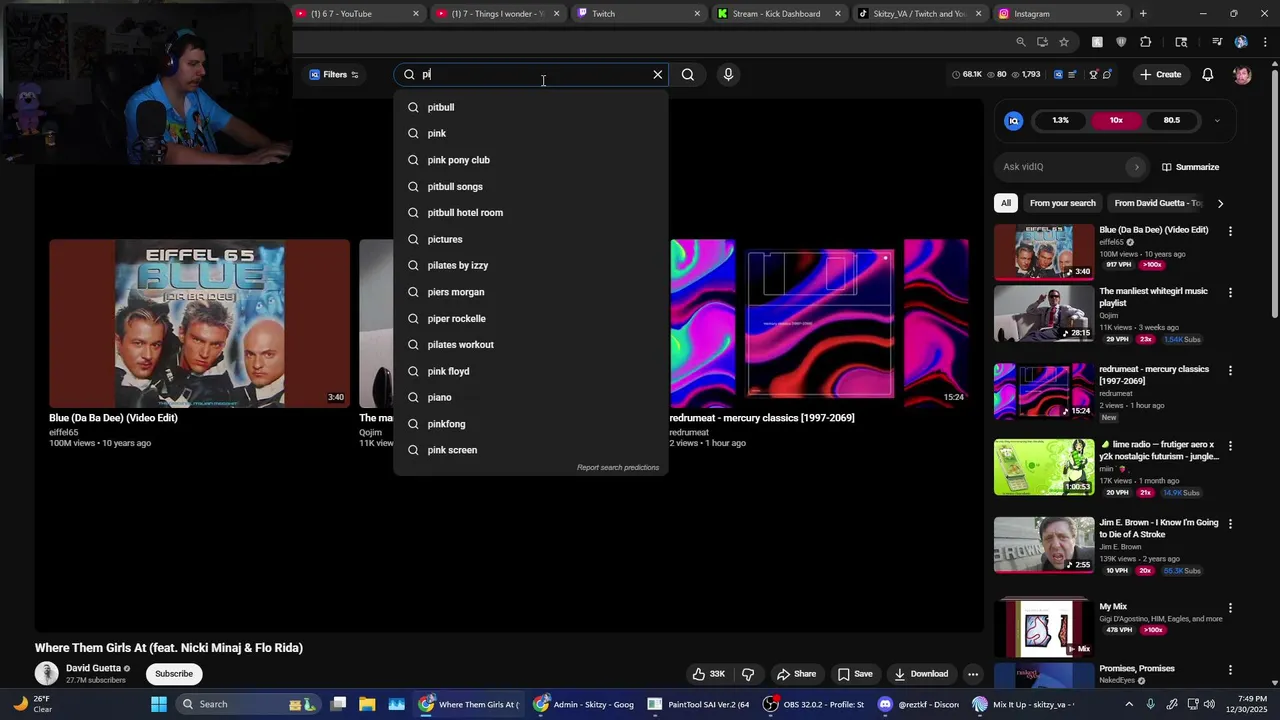Click the '10x' outlier score pill

pyautogui.click(x=1116, y=120)
